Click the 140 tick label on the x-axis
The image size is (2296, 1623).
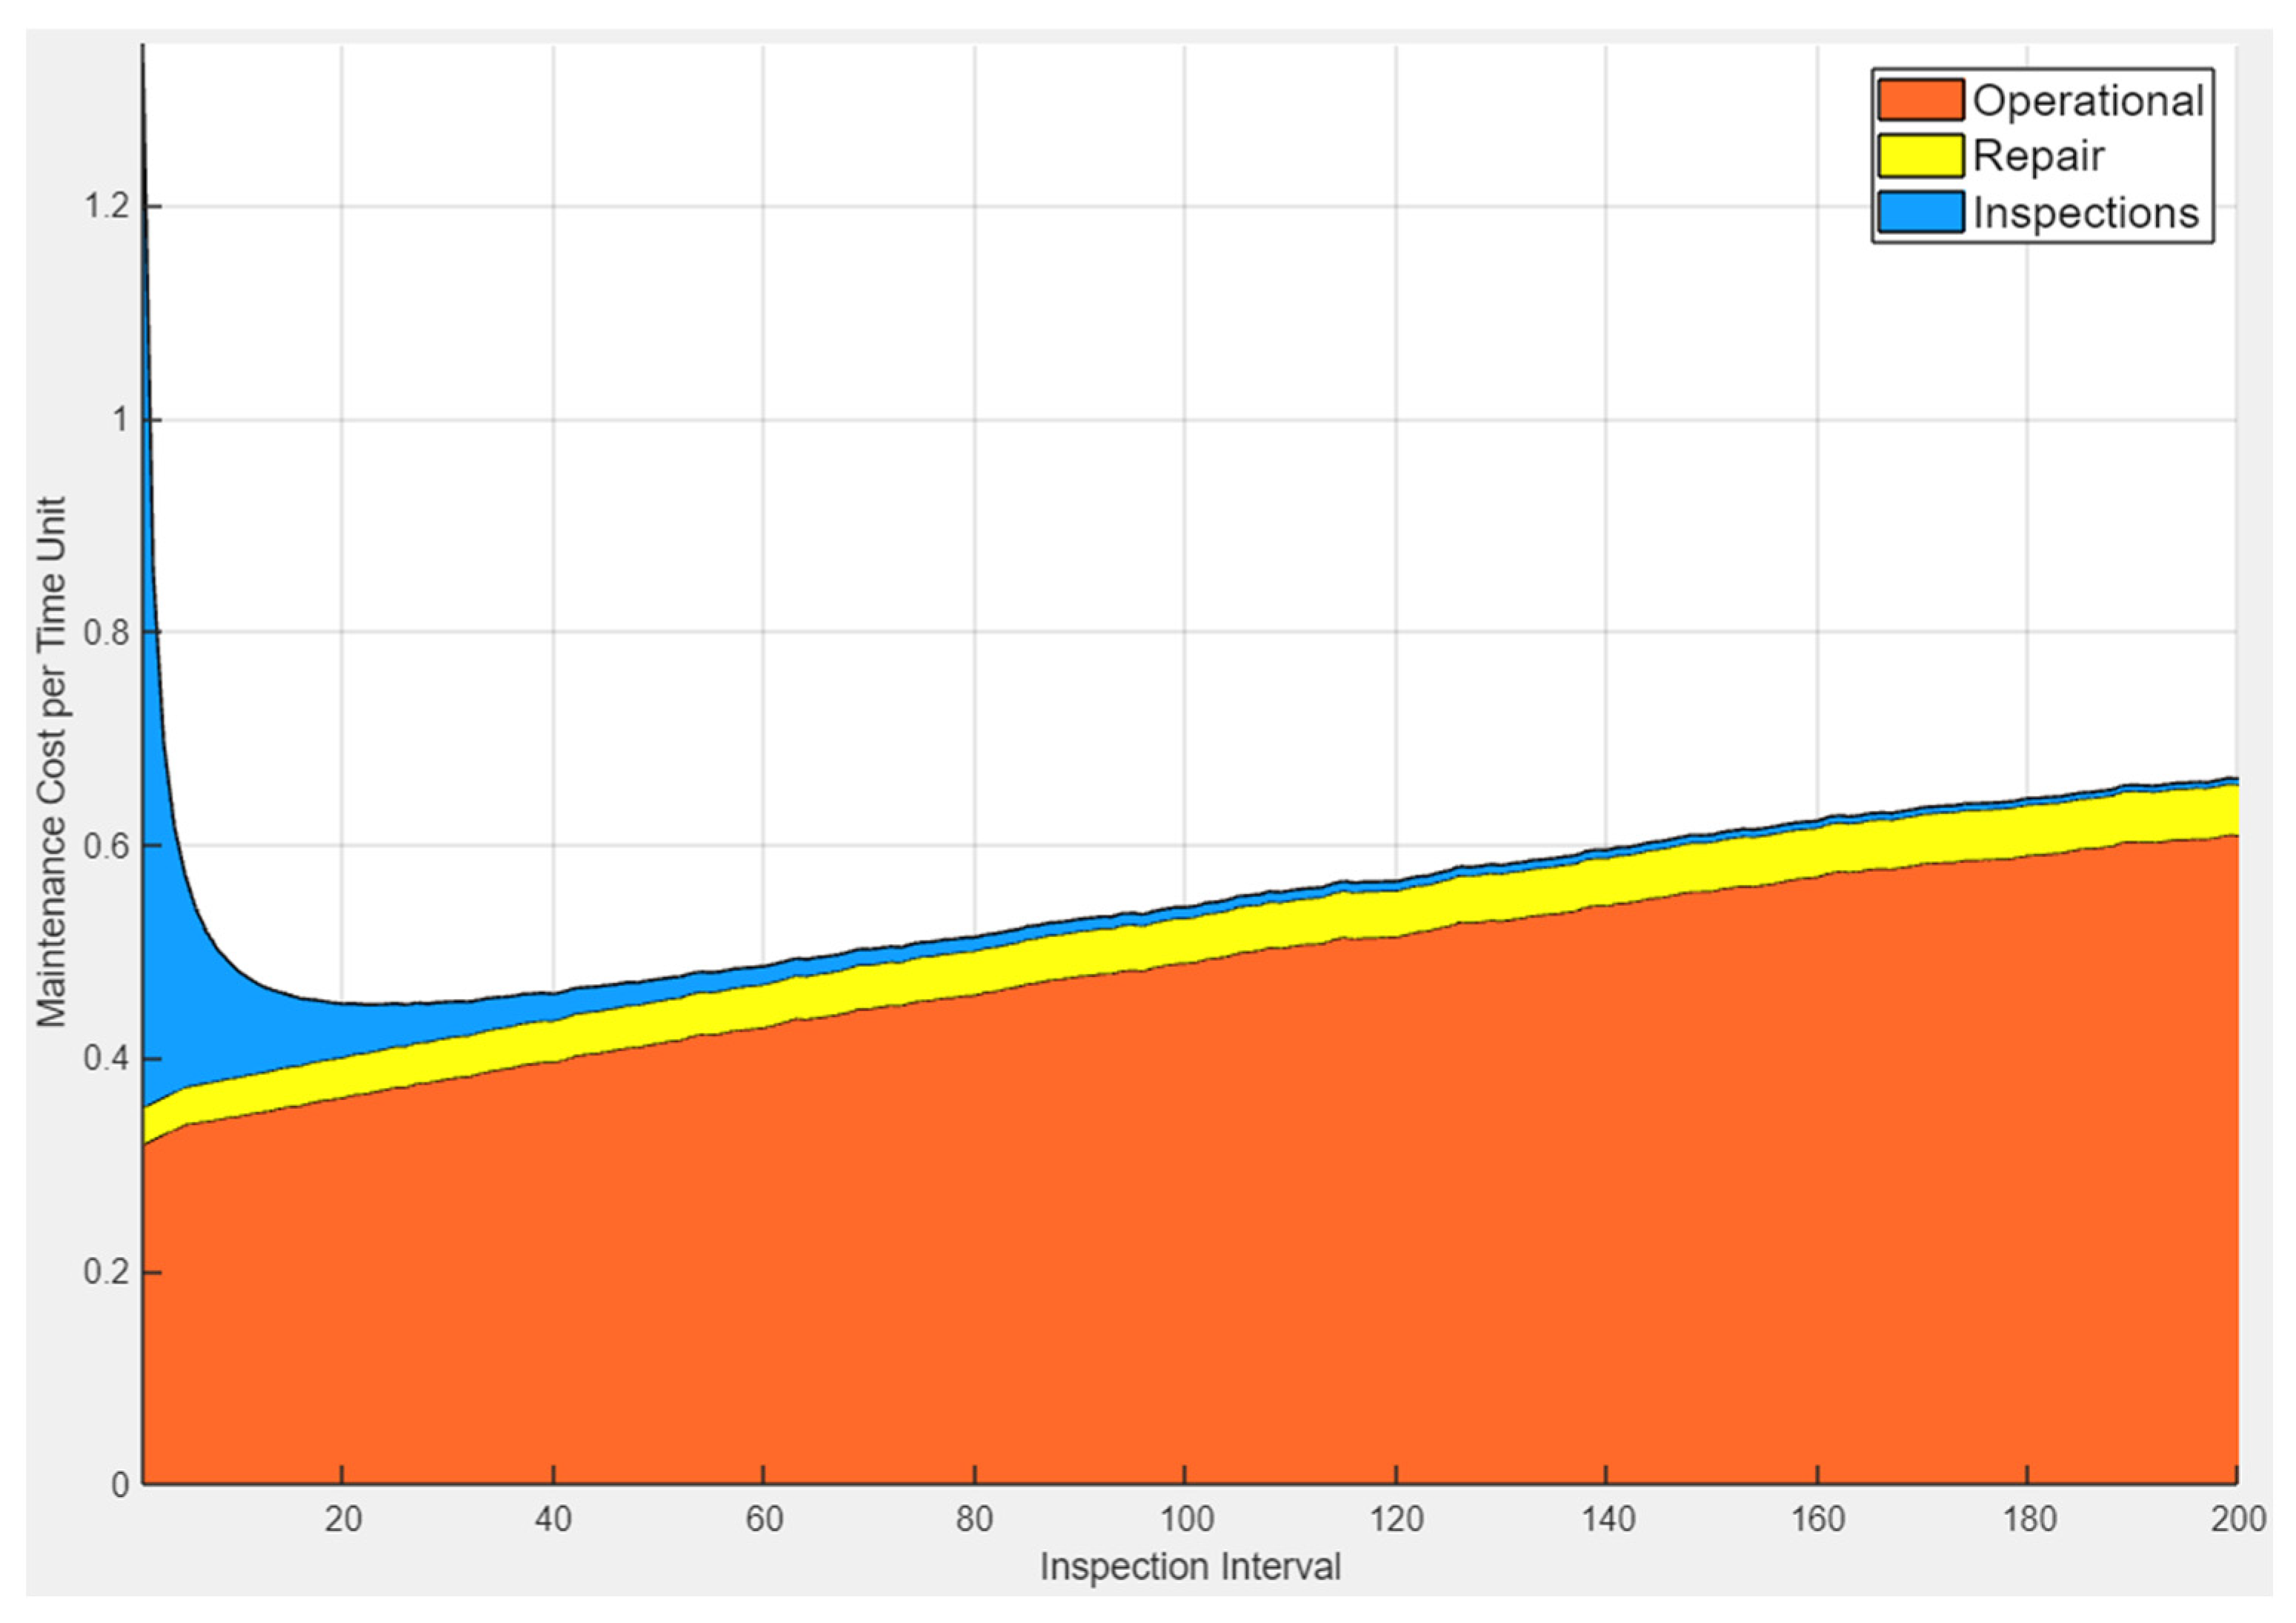pyautogui.click(x=1607, y=1519)
